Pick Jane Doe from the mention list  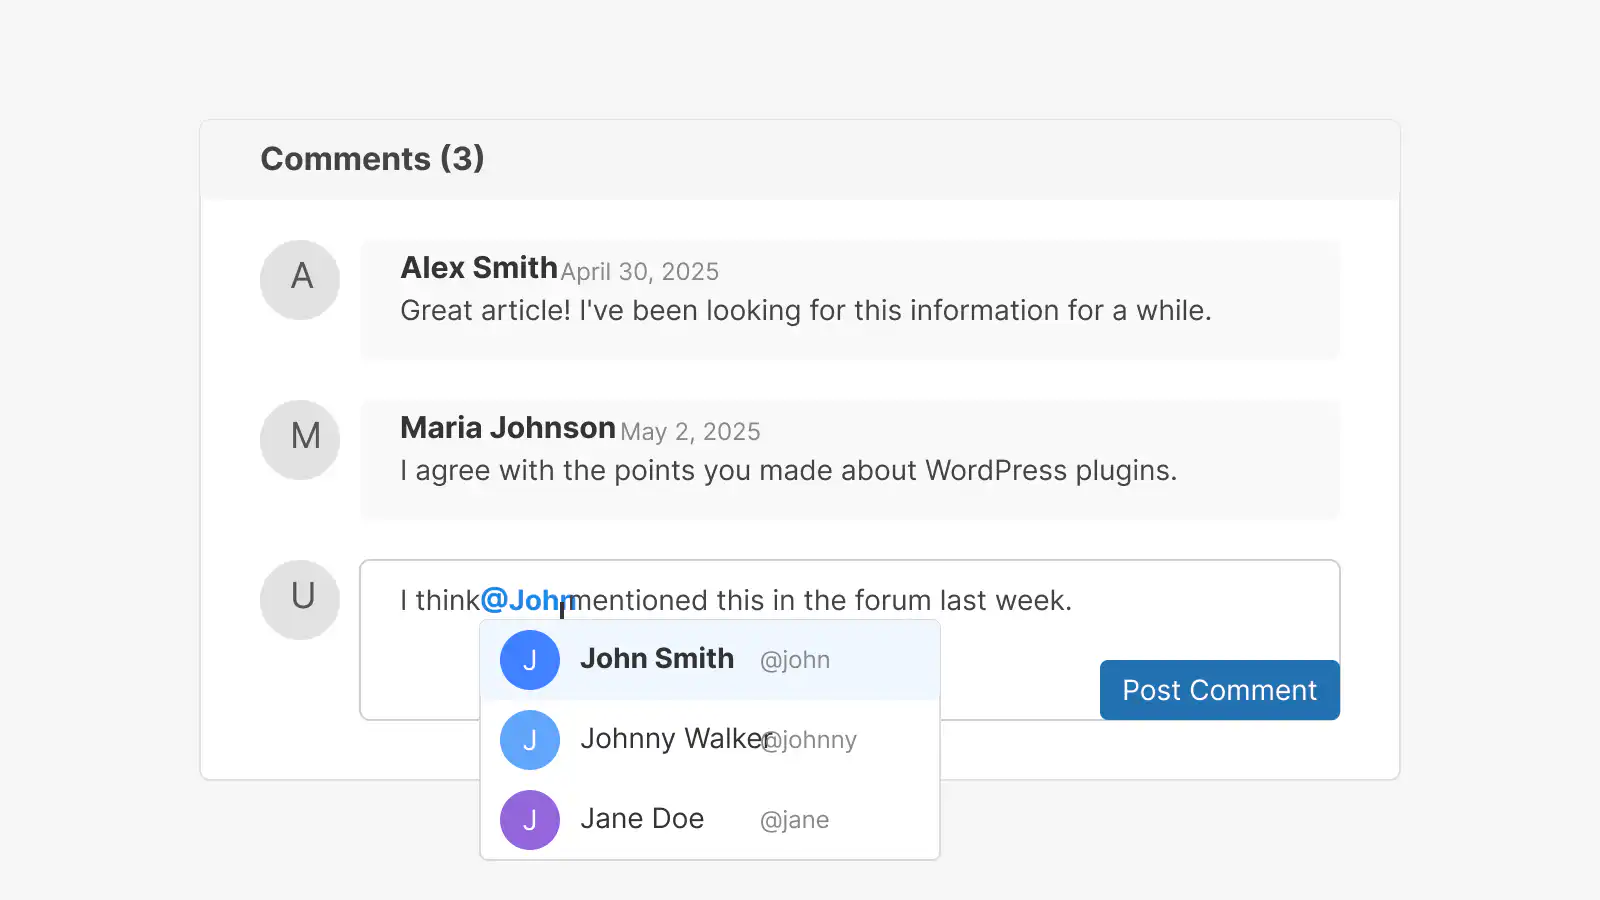click(642, 819)
